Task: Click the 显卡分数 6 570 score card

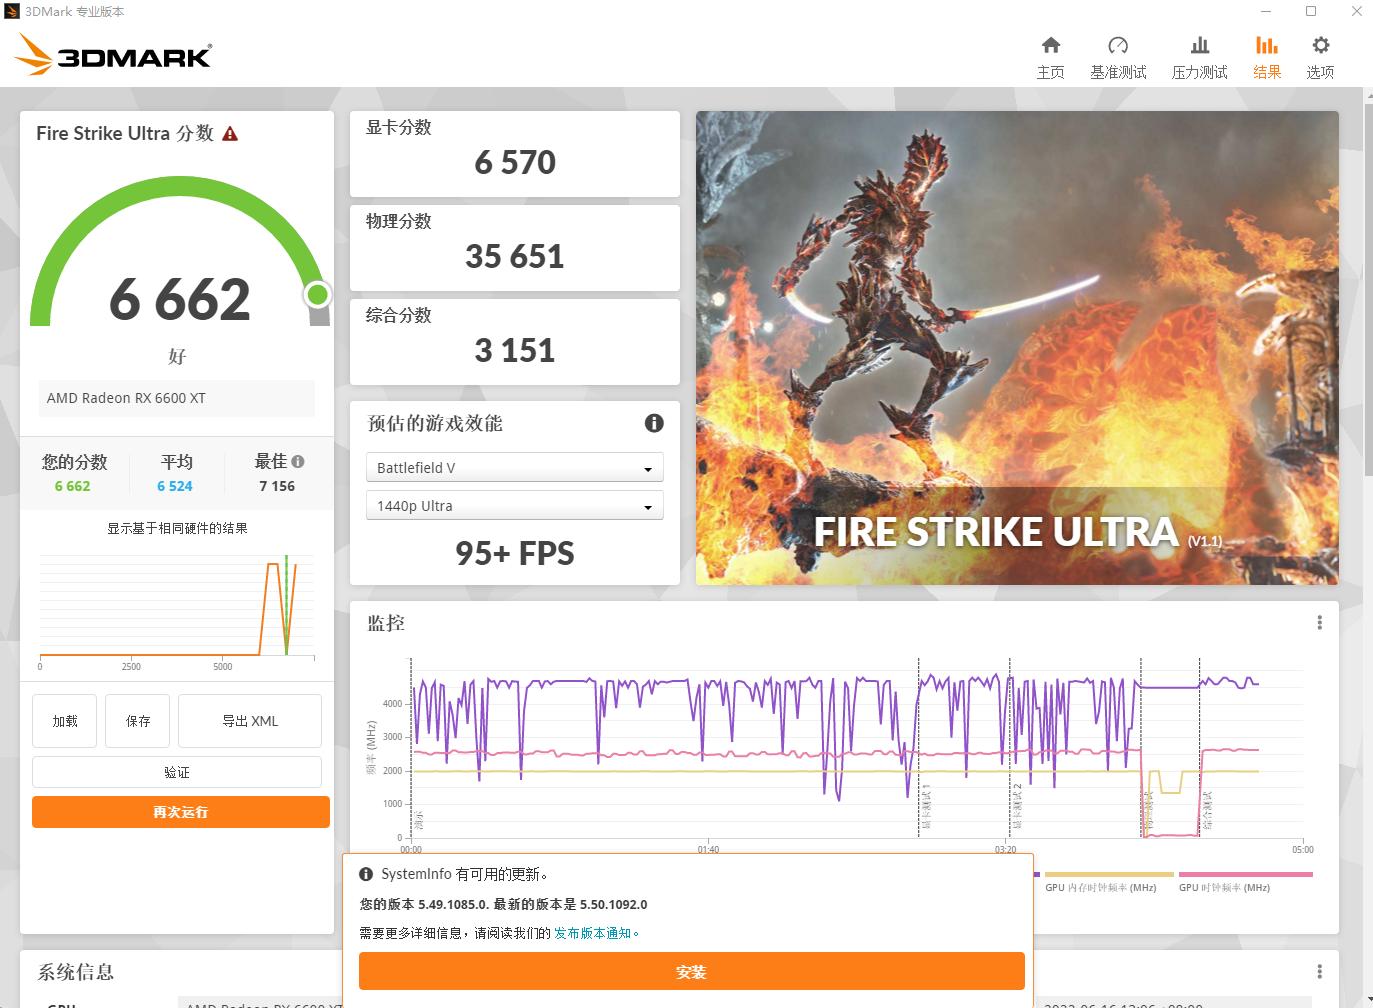Action: 515,154
